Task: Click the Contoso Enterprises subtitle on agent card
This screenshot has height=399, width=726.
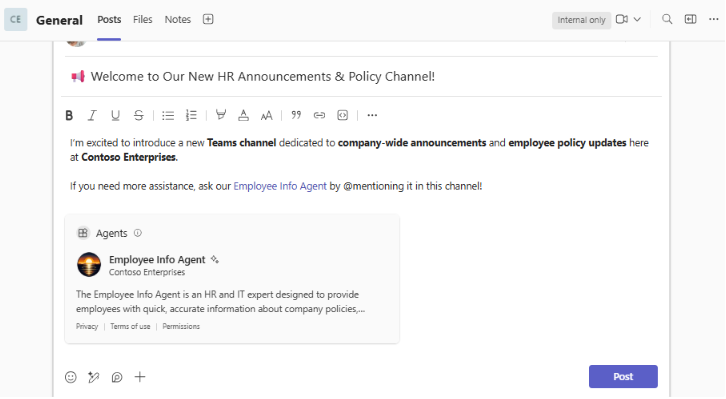Action: [x=147, y=272]
